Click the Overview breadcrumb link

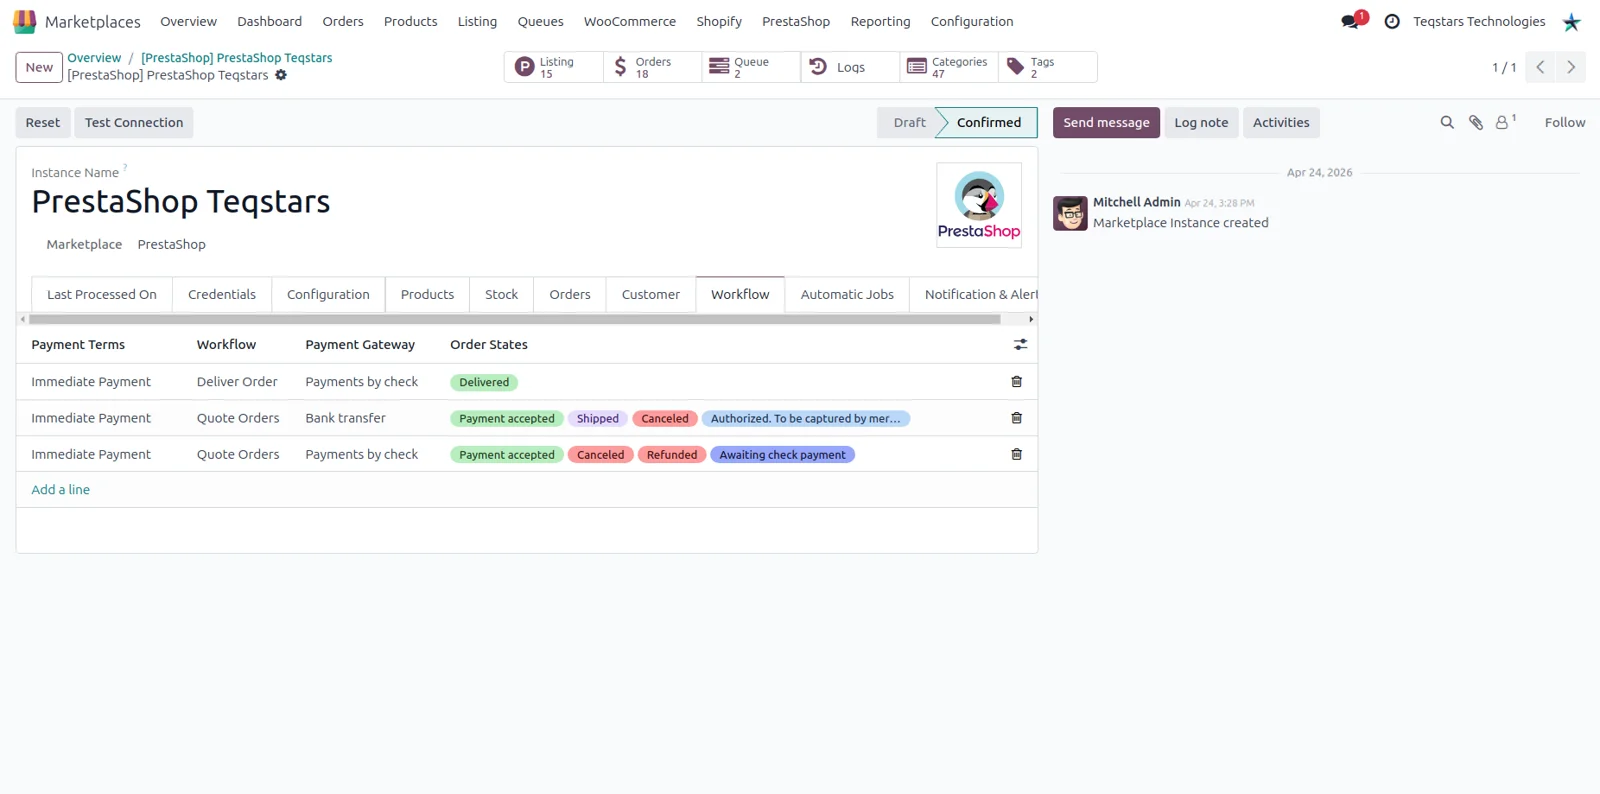(94, 58)
